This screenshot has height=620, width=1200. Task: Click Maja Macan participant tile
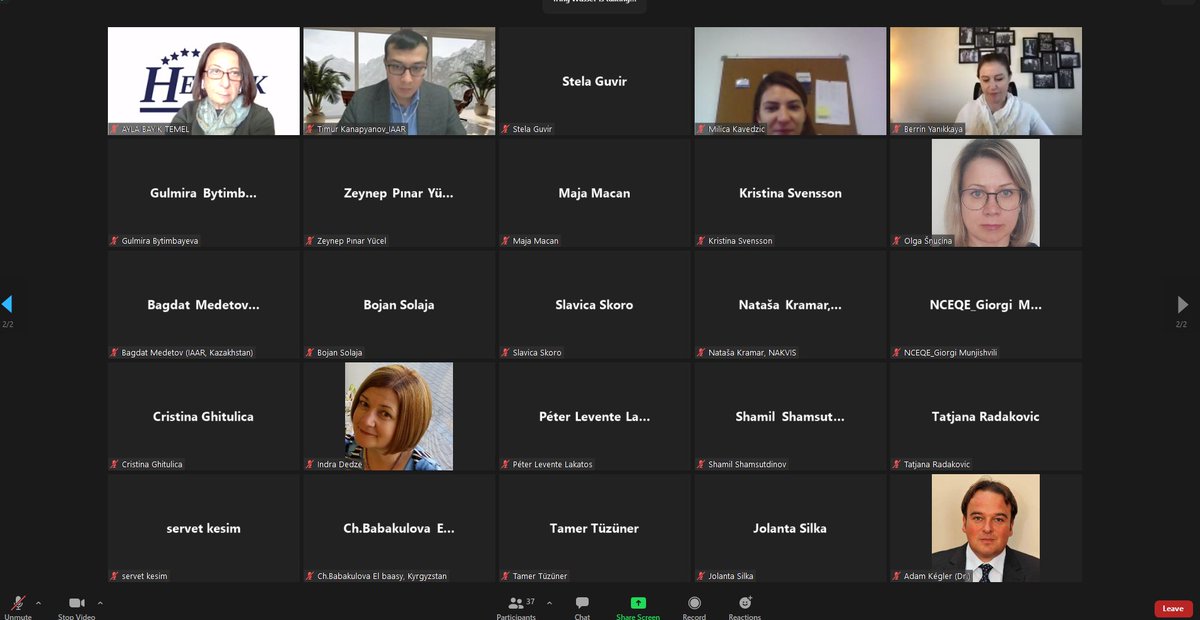(x=595, y=193)
